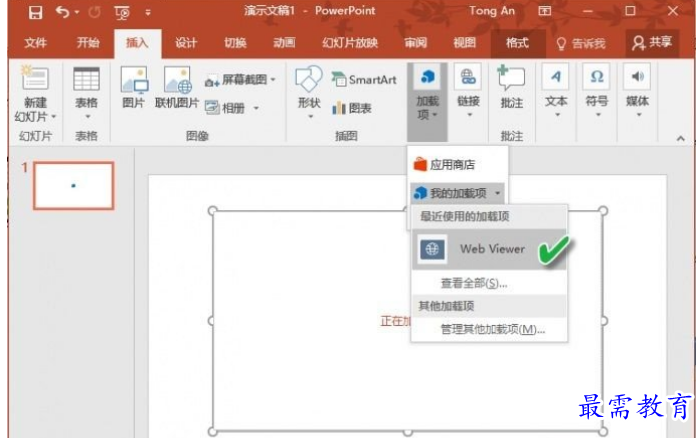Click the 相册 photo album button
This screenshot has height=438, width=700.
(225, 108)
